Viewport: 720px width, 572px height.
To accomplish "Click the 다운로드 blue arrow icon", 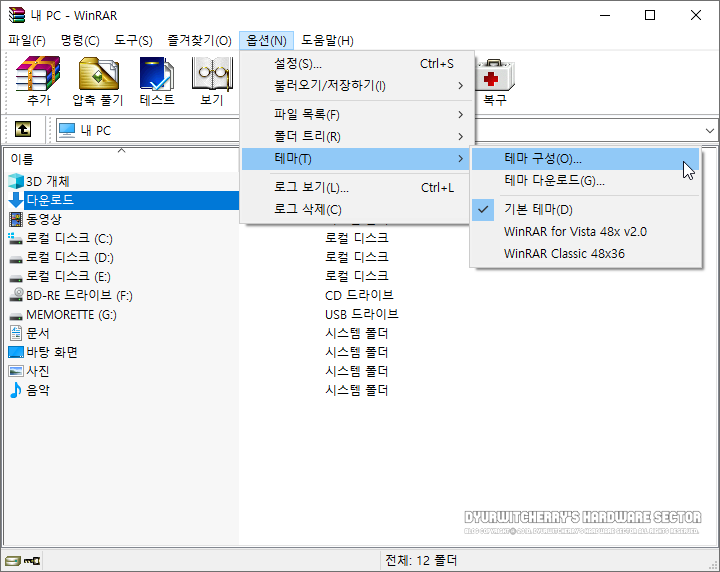I will (16, 200).
